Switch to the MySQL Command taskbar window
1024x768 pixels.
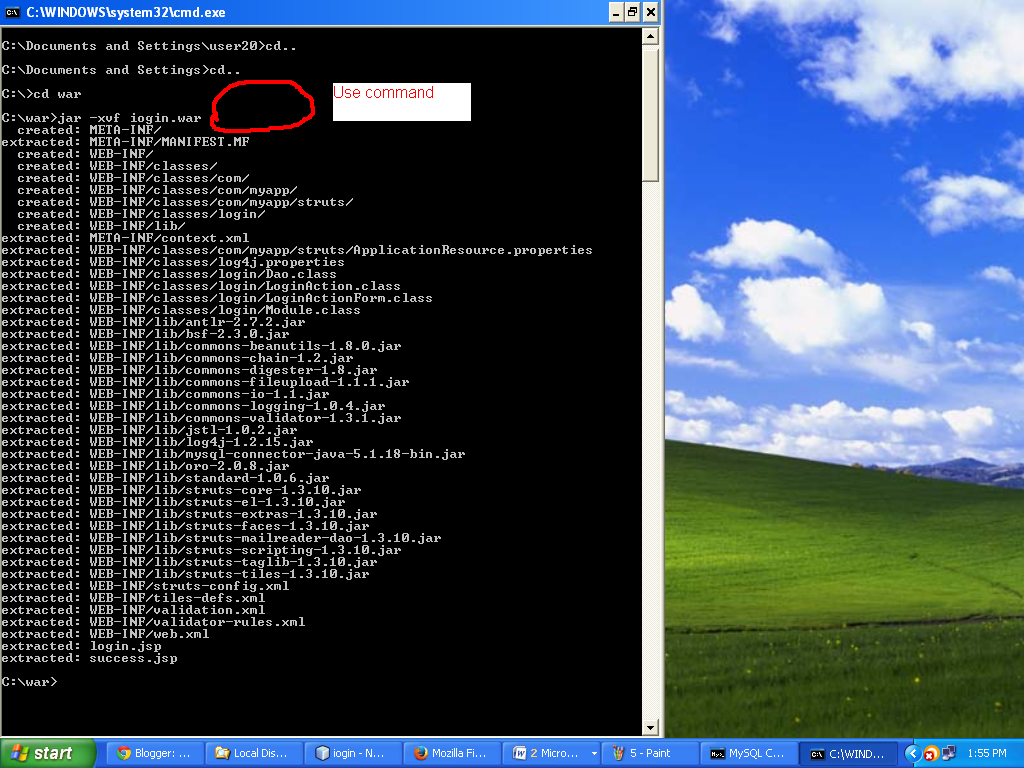coord(750,753)
